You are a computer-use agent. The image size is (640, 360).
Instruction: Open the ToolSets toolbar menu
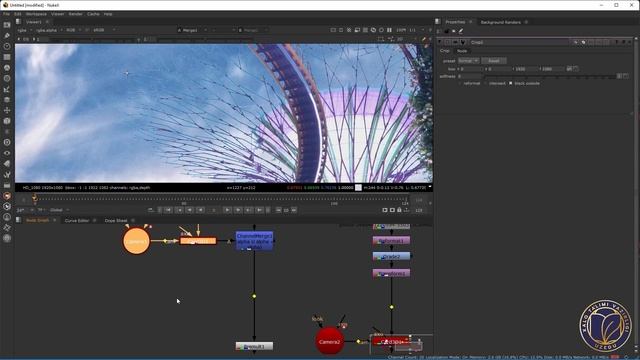point(7,174)
